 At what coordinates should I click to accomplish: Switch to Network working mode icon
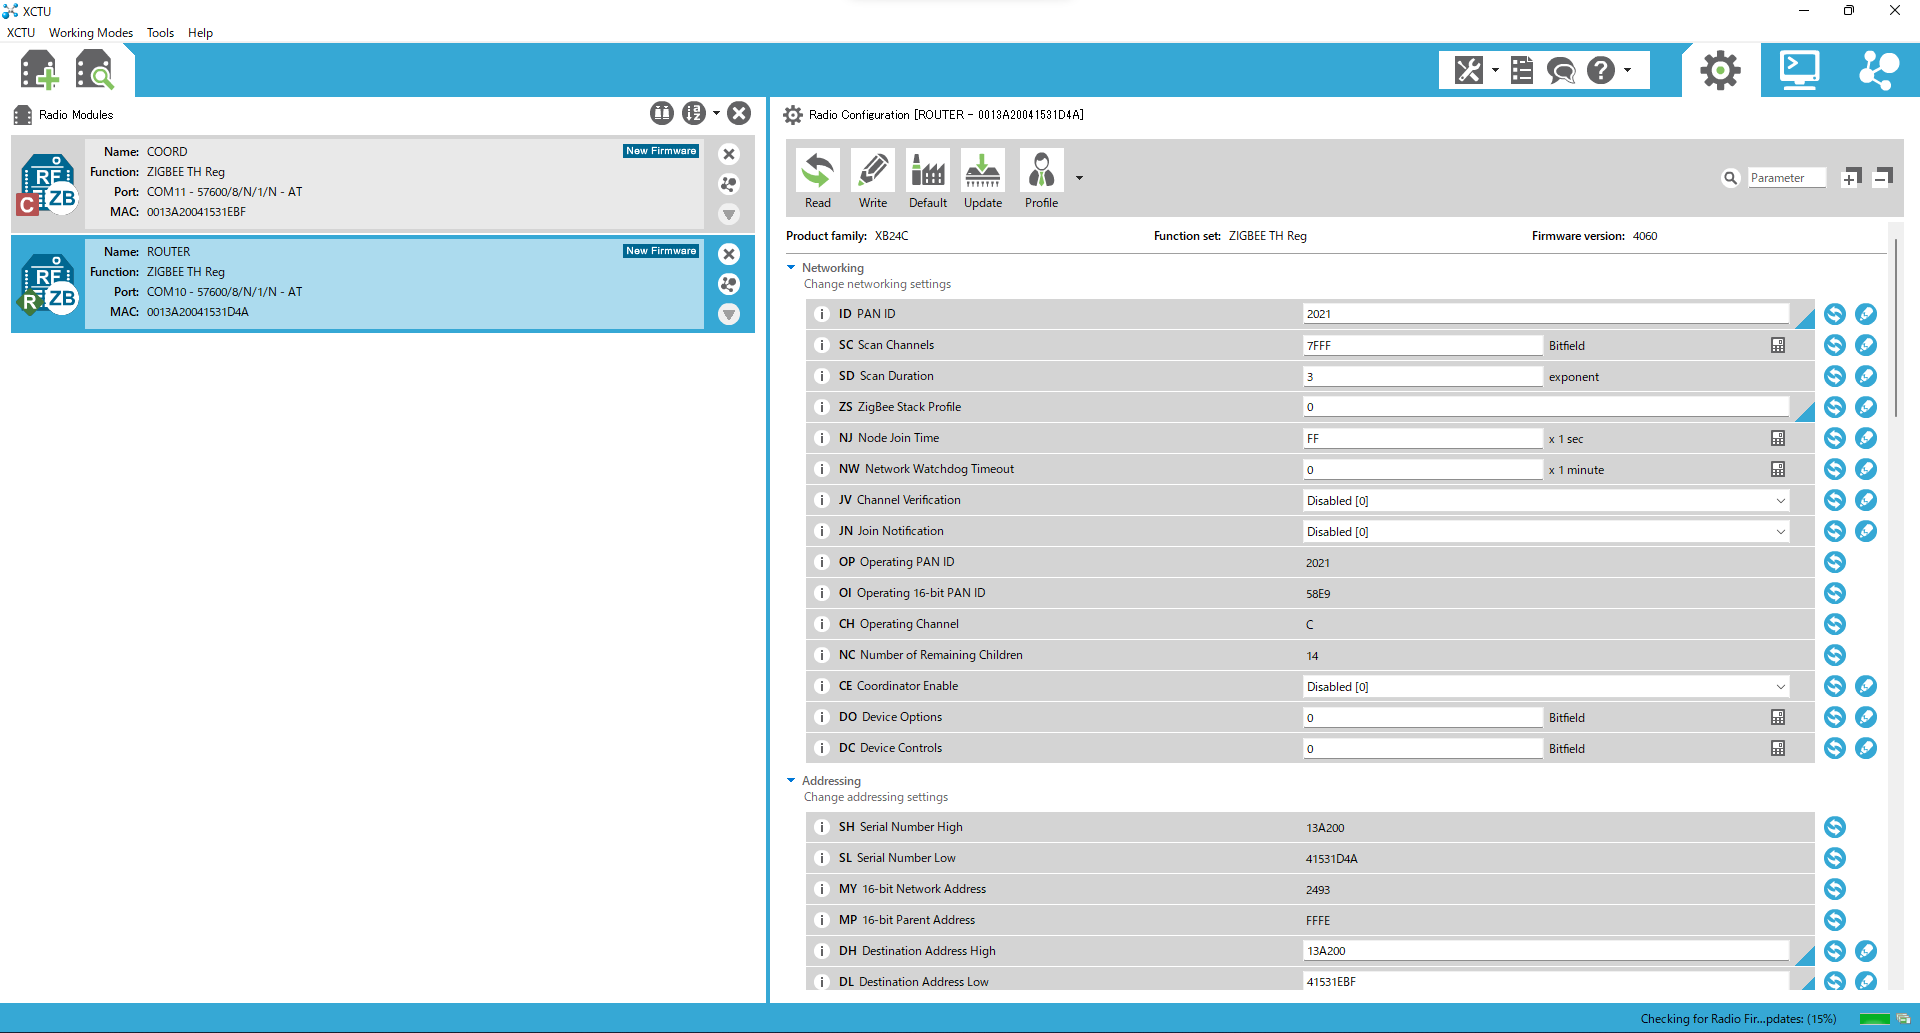point(1879,70)
